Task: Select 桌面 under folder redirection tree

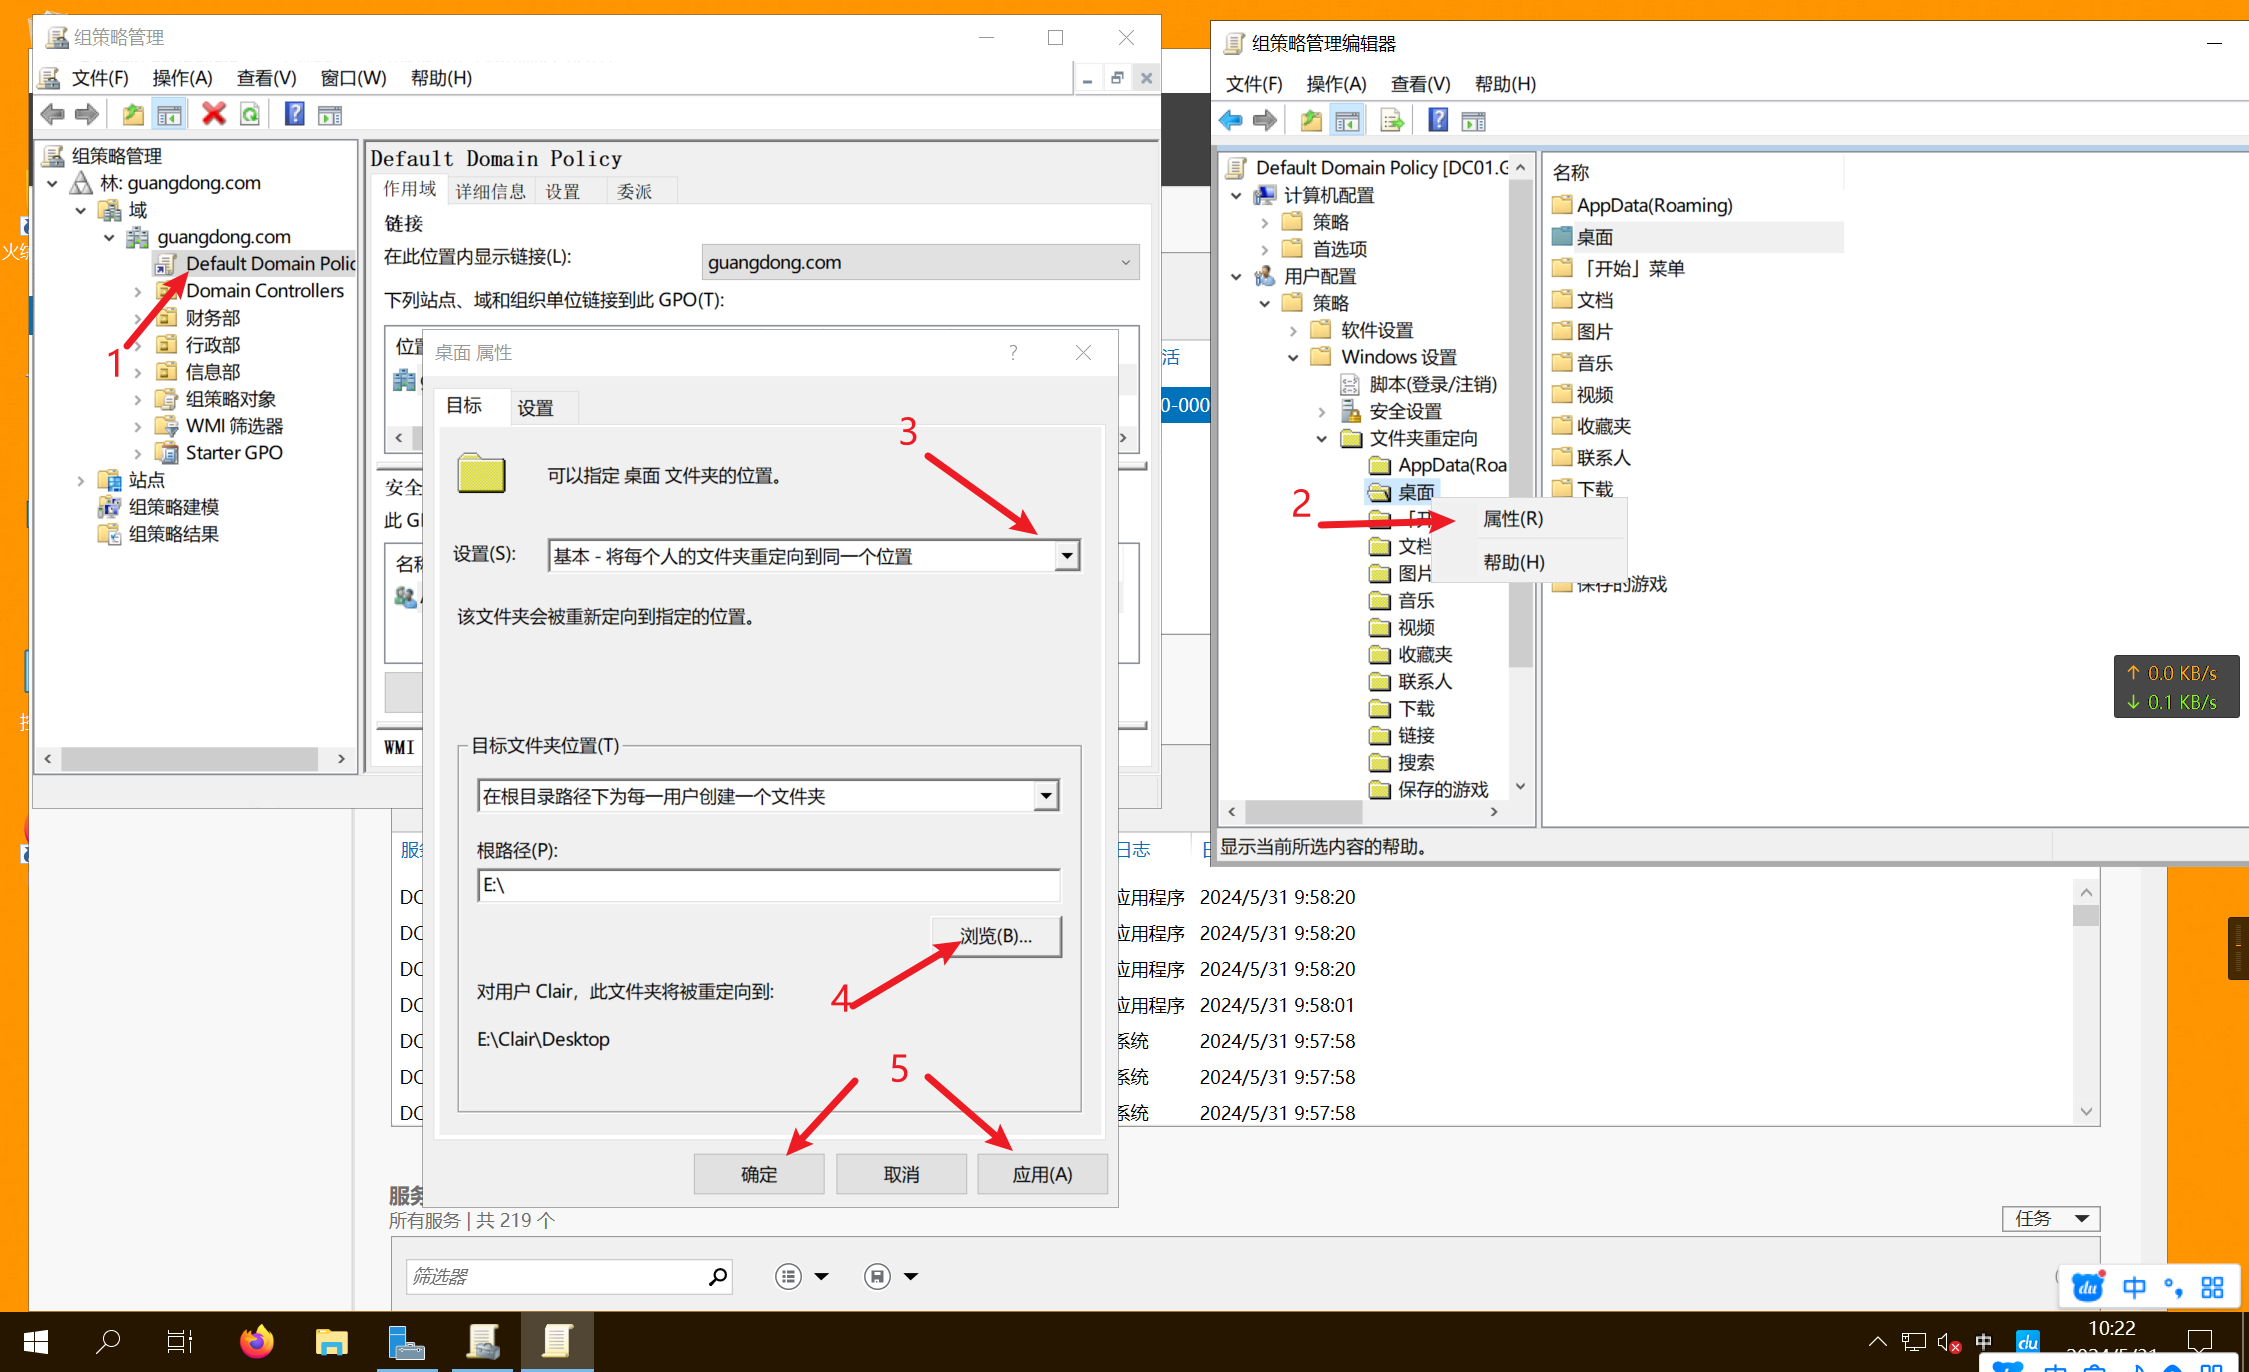Action: [1415, 492]
